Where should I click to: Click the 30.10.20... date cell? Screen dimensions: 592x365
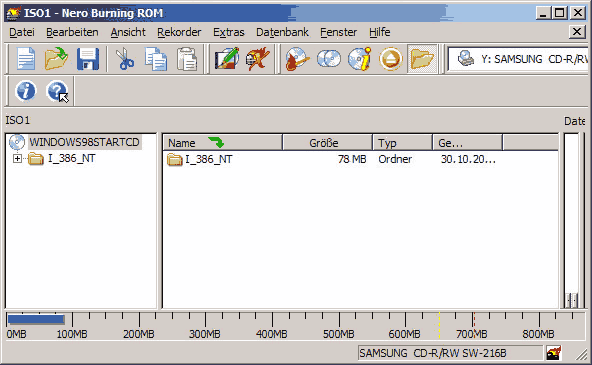point(468,159)
